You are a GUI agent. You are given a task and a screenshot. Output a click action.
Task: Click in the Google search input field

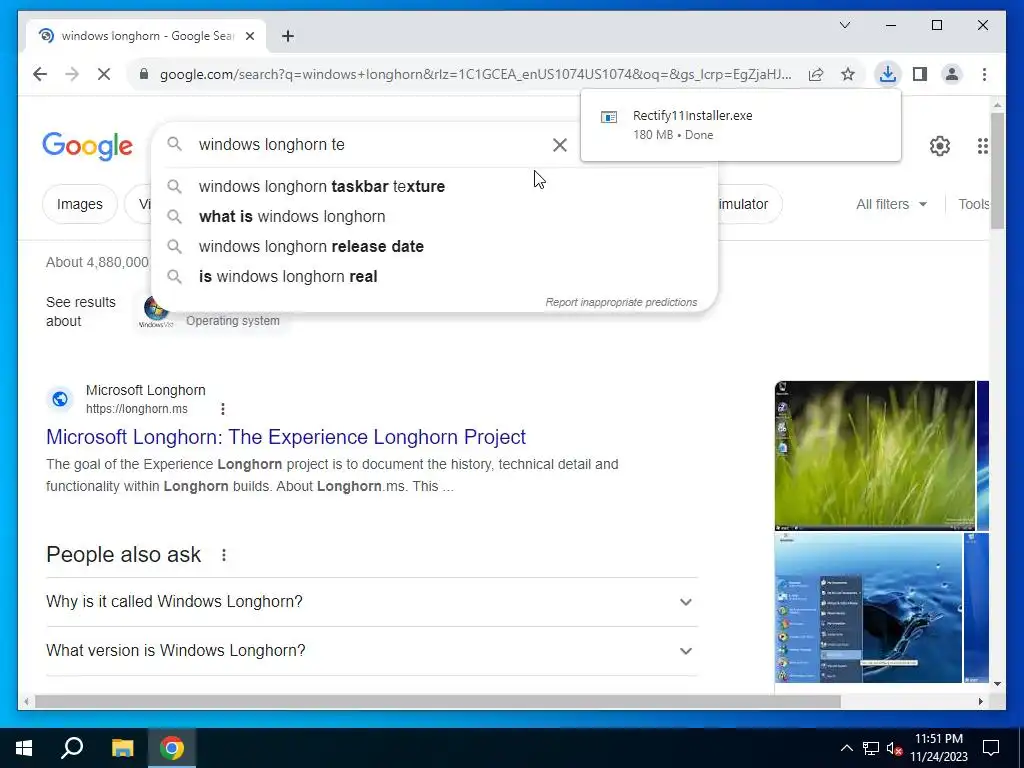click(369, 145)
